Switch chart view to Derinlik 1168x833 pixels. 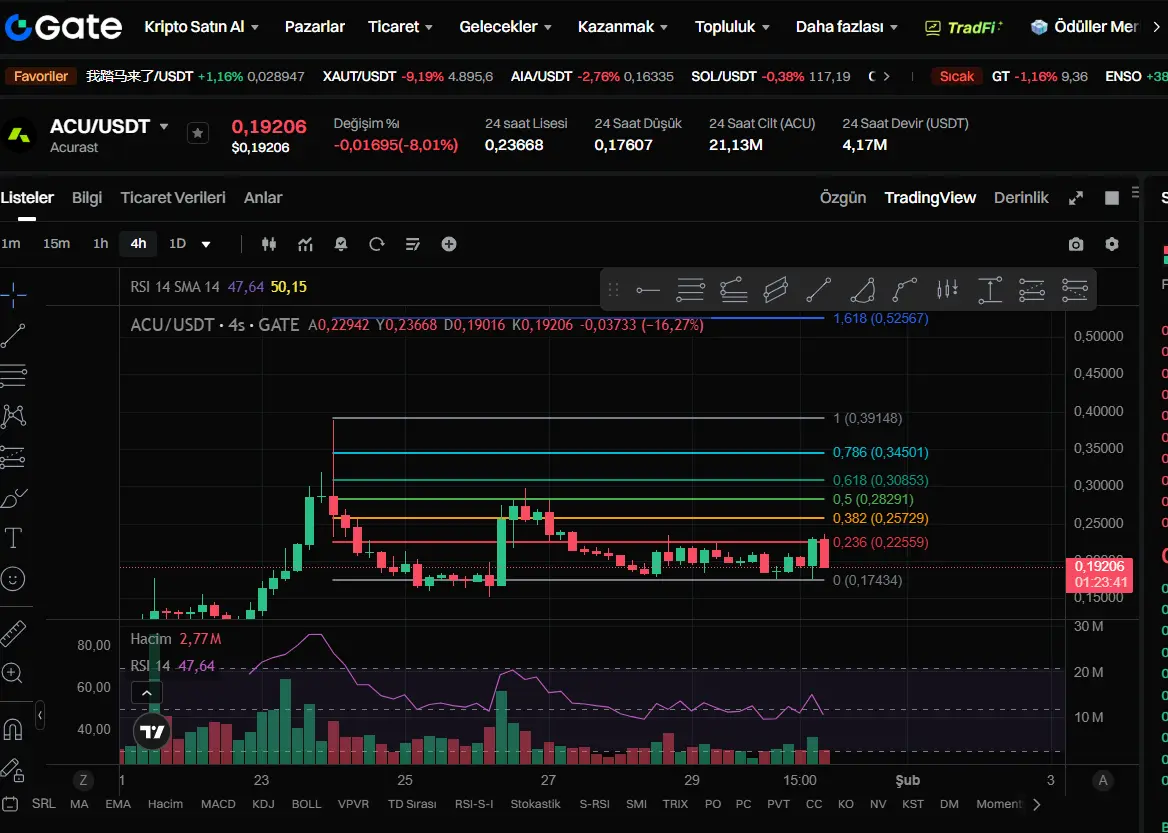1021,198
